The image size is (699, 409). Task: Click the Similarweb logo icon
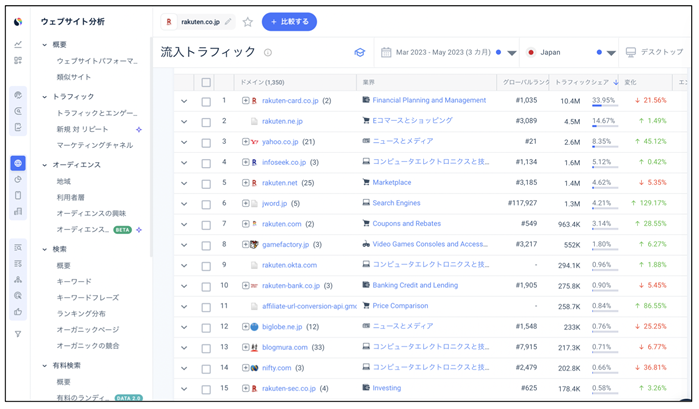click(18, 21)
